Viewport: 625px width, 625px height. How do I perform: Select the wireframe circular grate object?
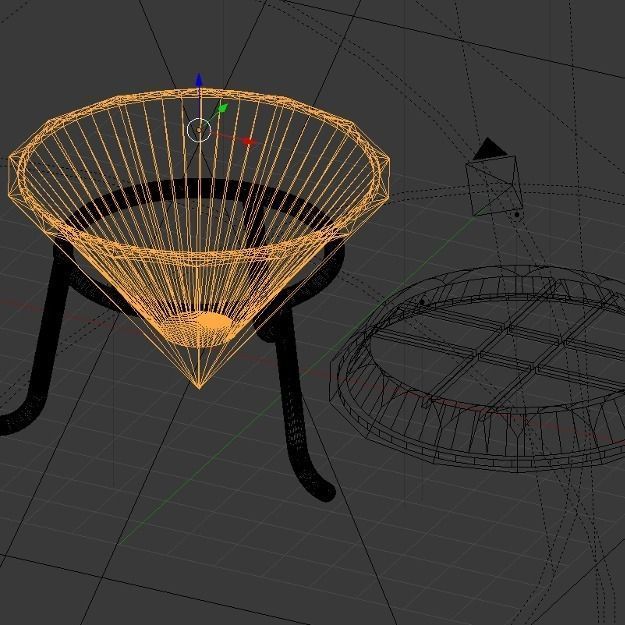point(478,369)
